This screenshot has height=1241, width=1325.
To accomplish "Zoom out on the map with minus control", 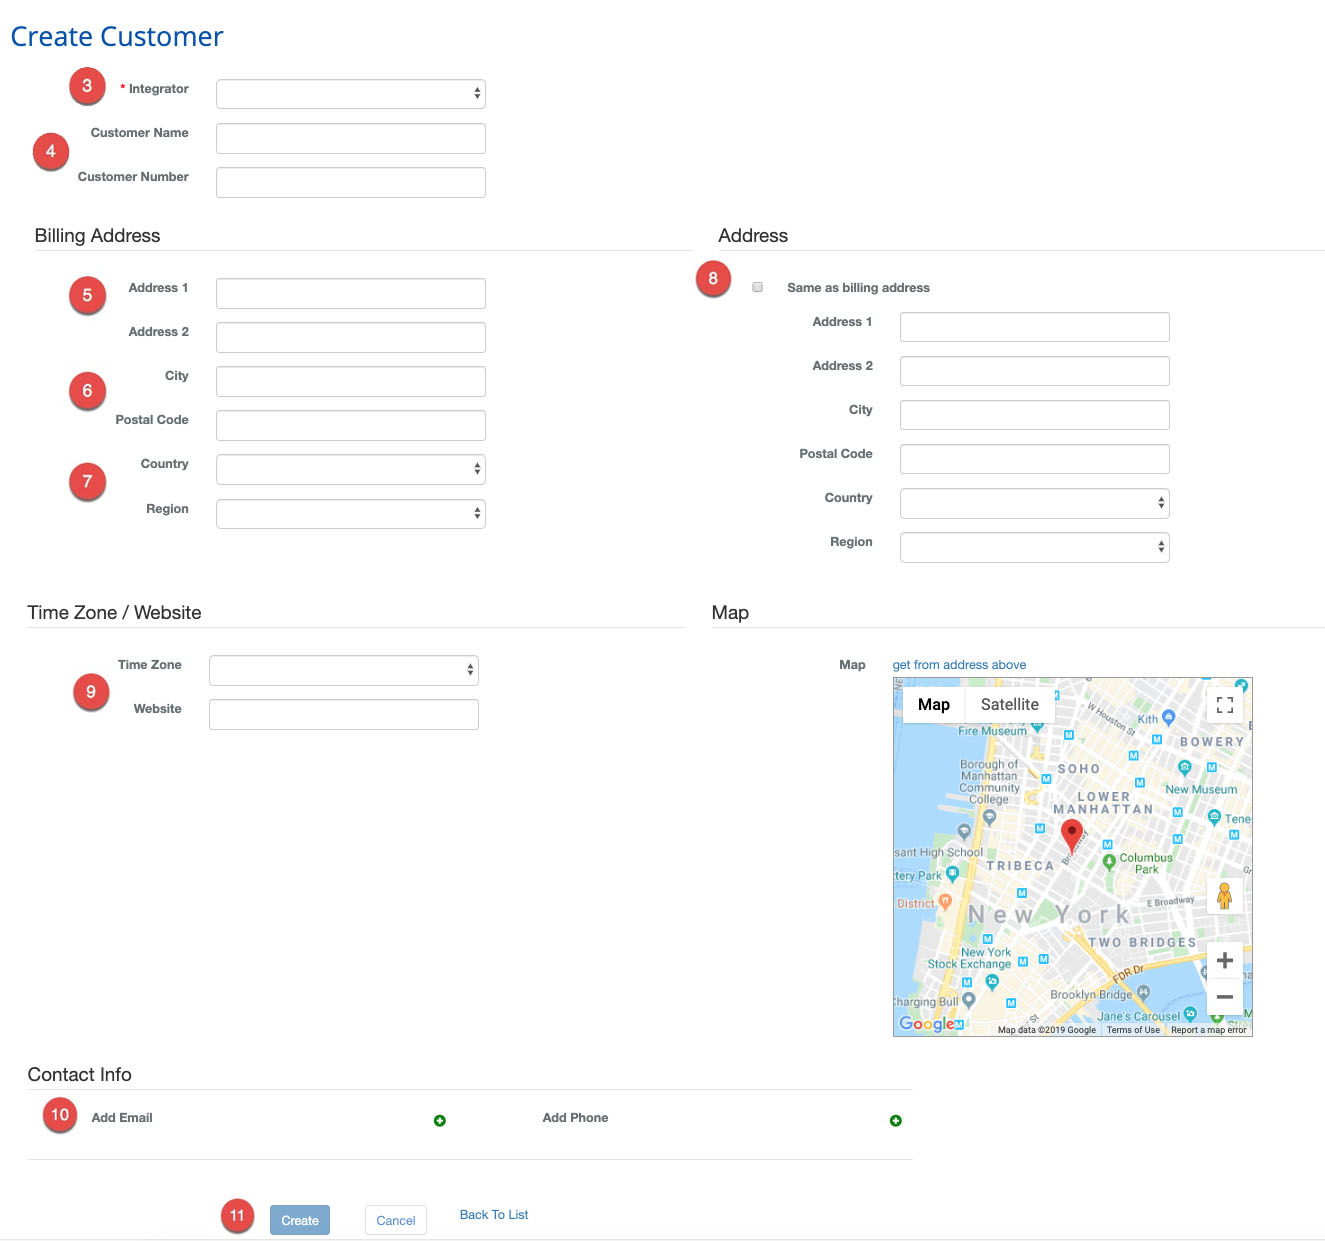I will (x=1224, y=997).
